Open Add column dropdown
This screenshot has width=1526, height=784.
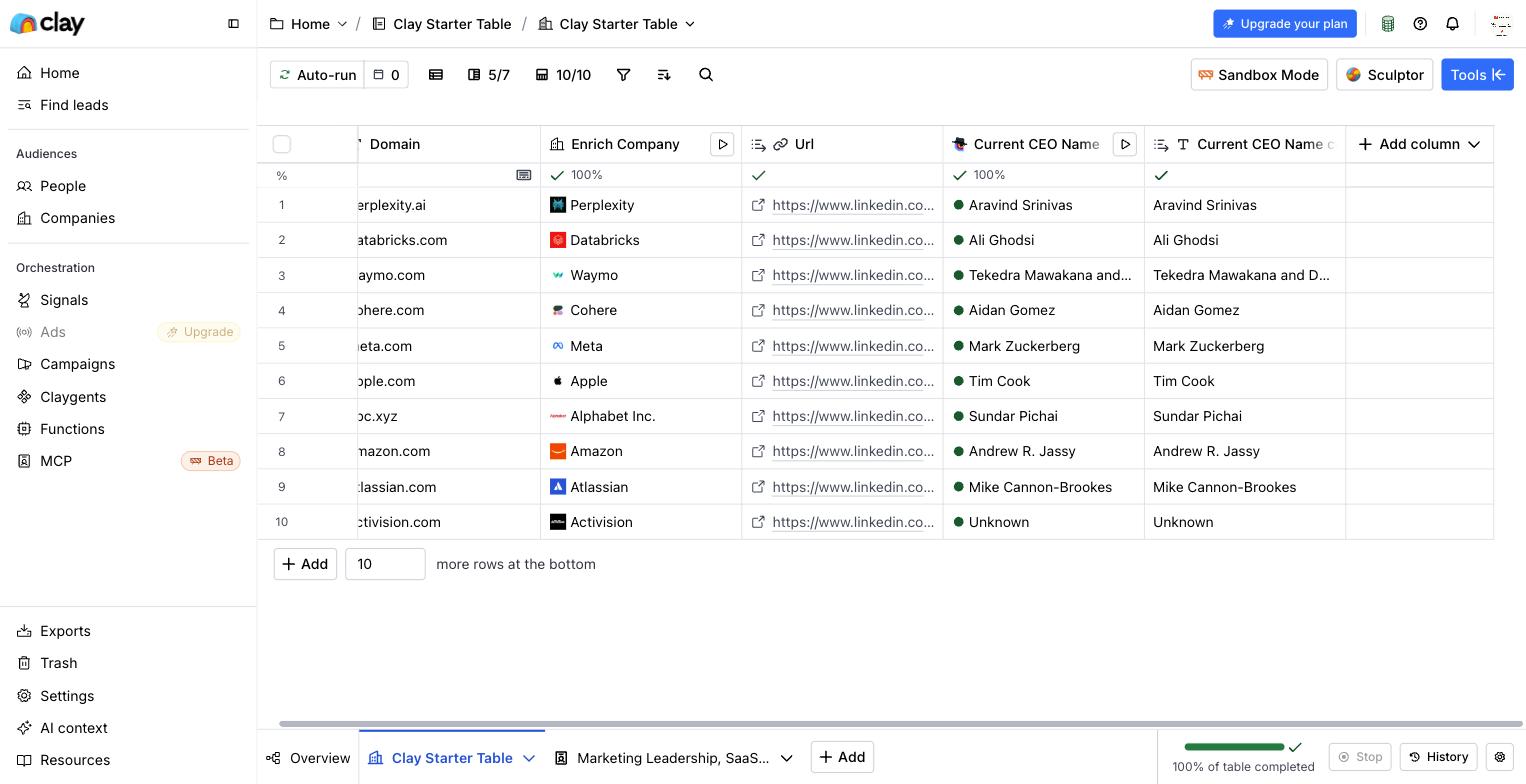(x=1419, y=144)
